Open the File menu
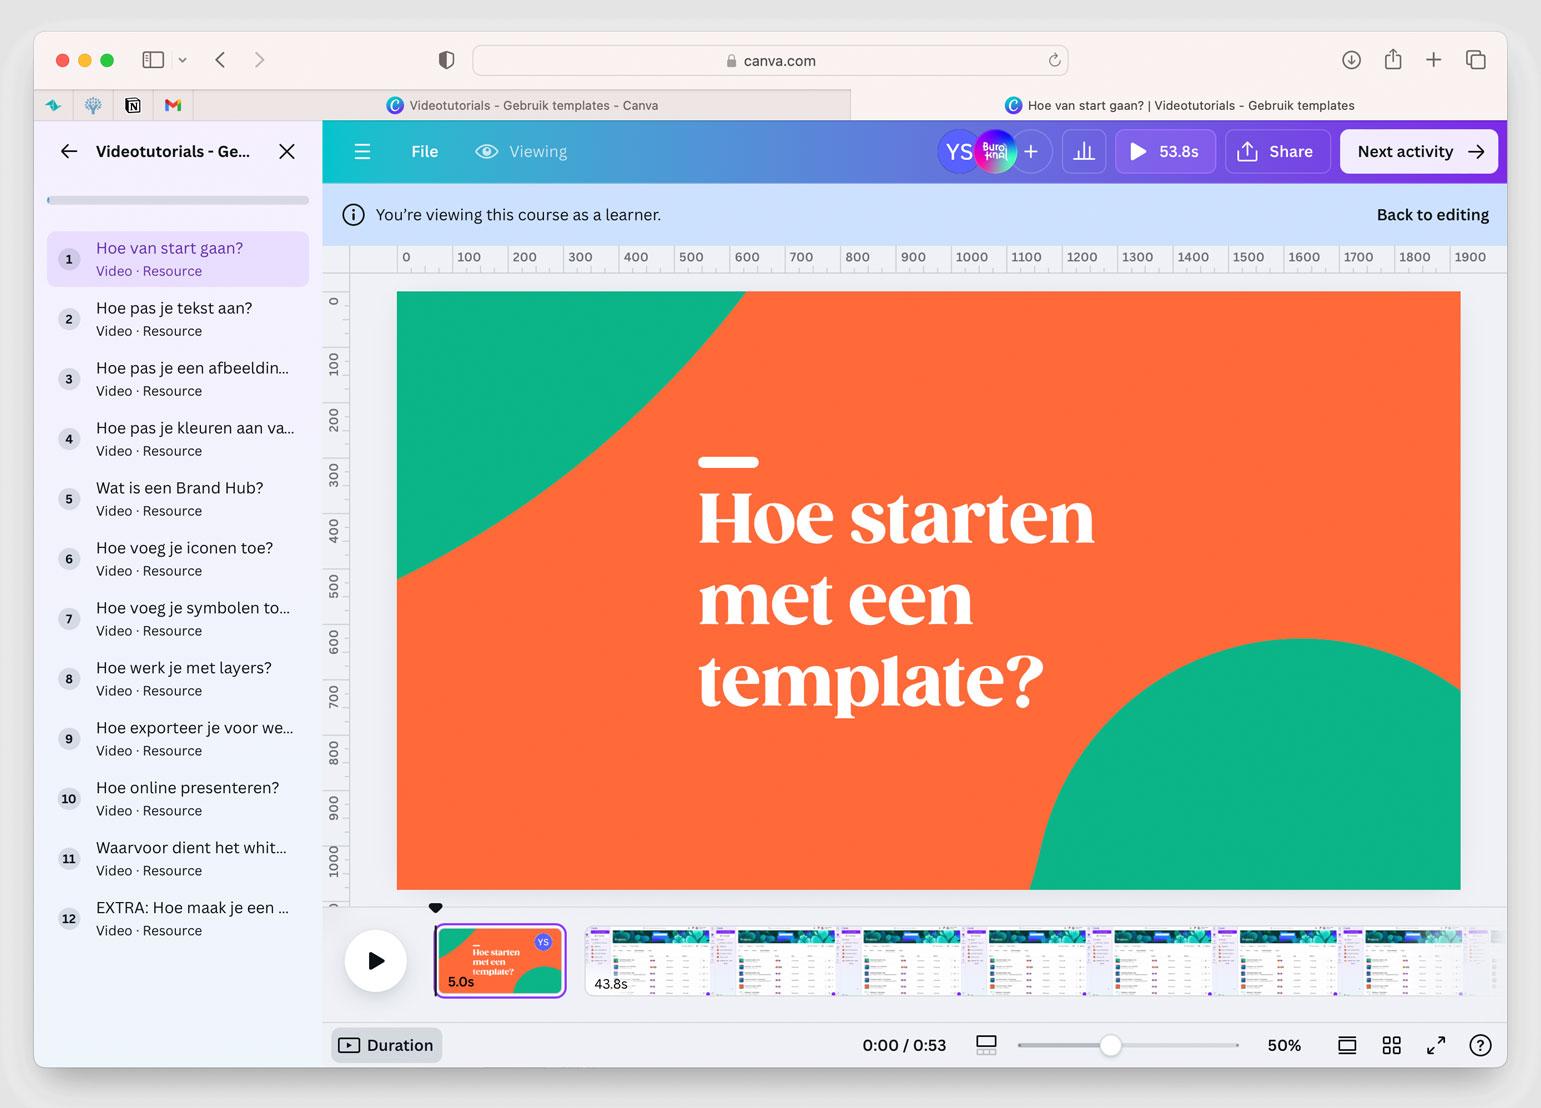Screen dimensions: 1541x1108 tap(424, 152)
